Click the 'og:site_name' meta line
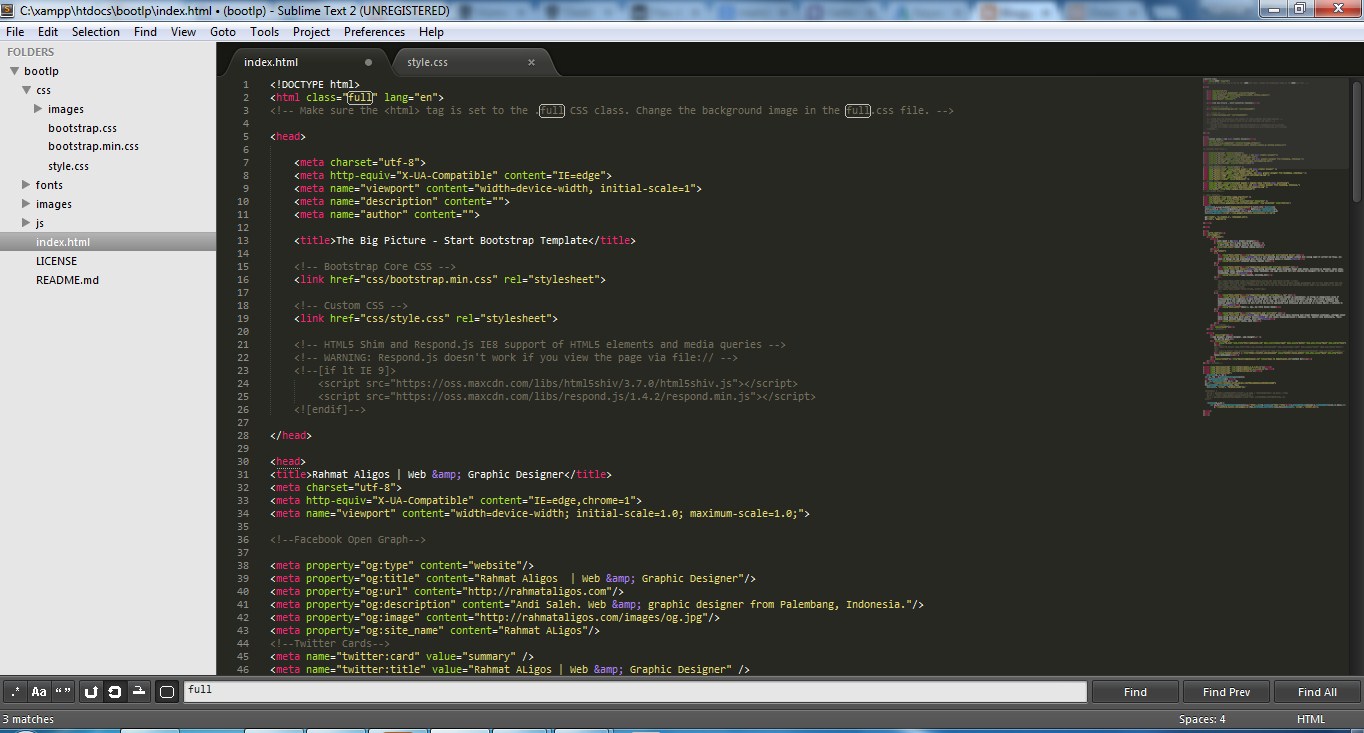Screen dimensions: 1364x733 coord(435,630)
